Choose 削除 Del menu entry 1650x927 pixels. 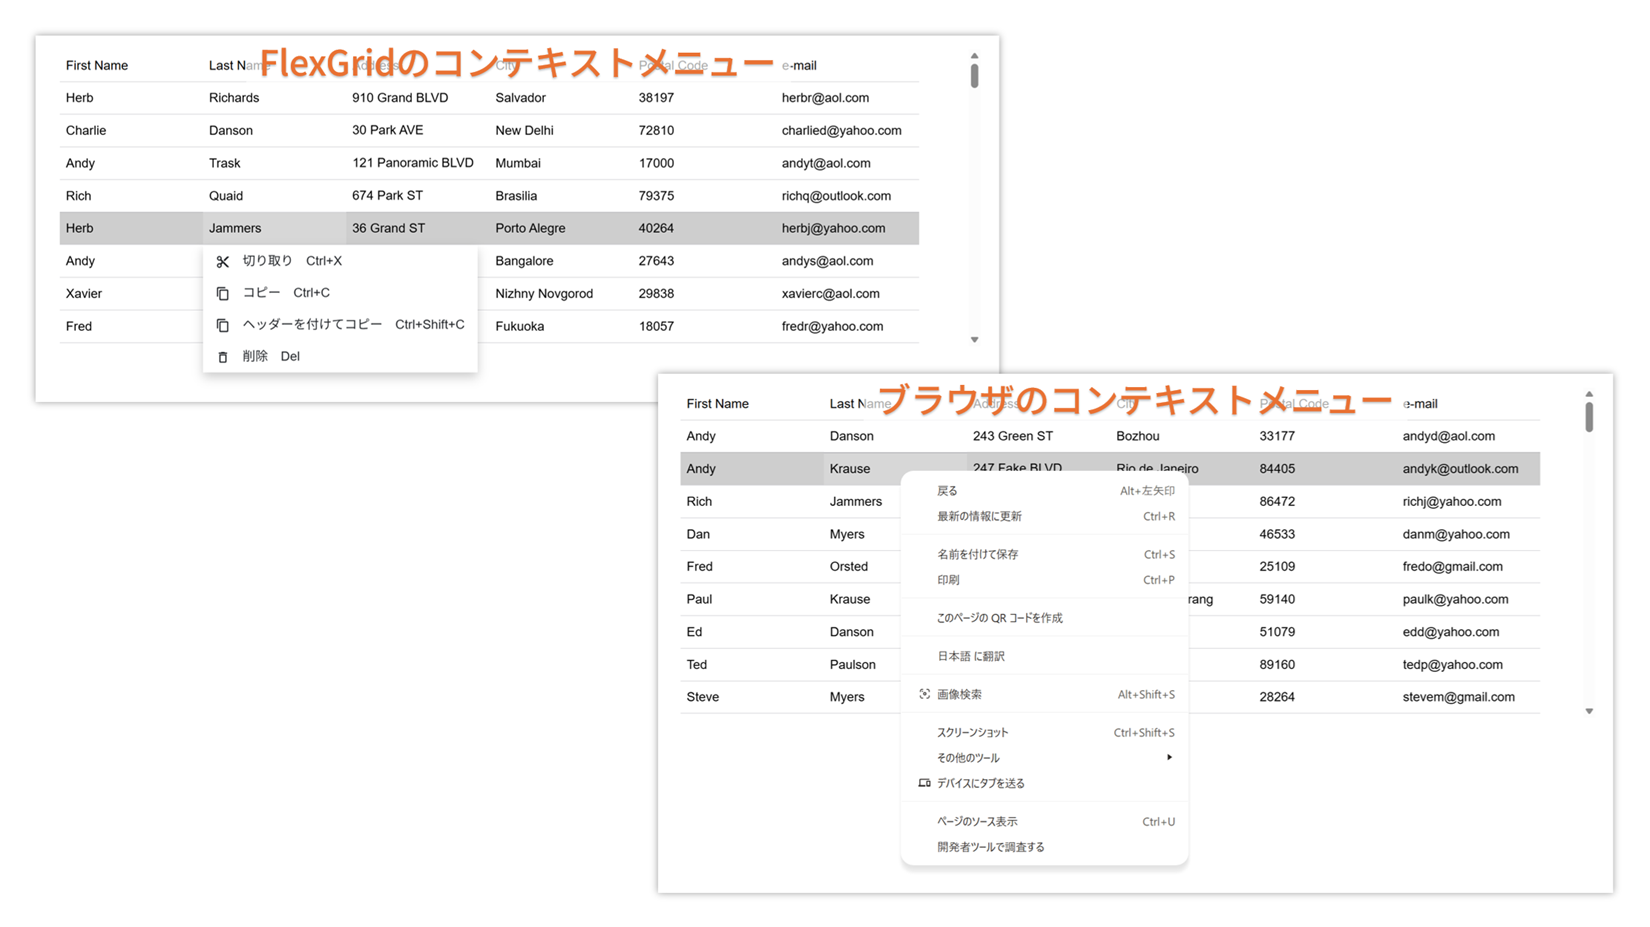(x=340, y=357)
